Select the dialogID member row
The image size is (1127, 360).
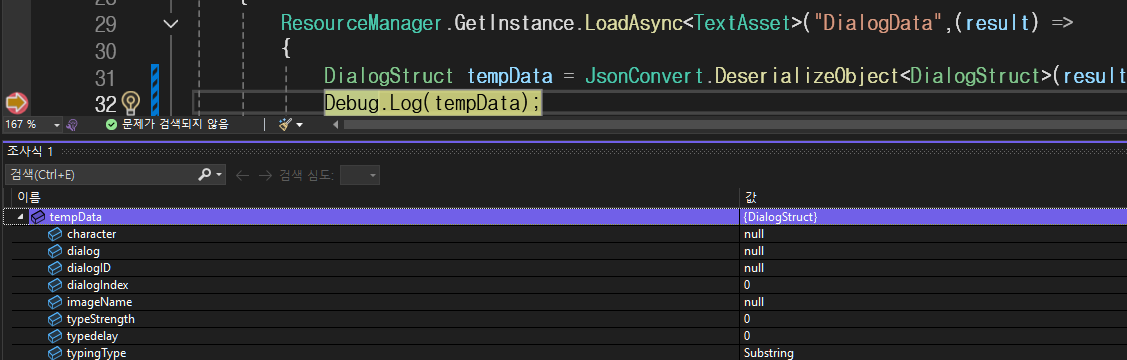pos(564,268)
